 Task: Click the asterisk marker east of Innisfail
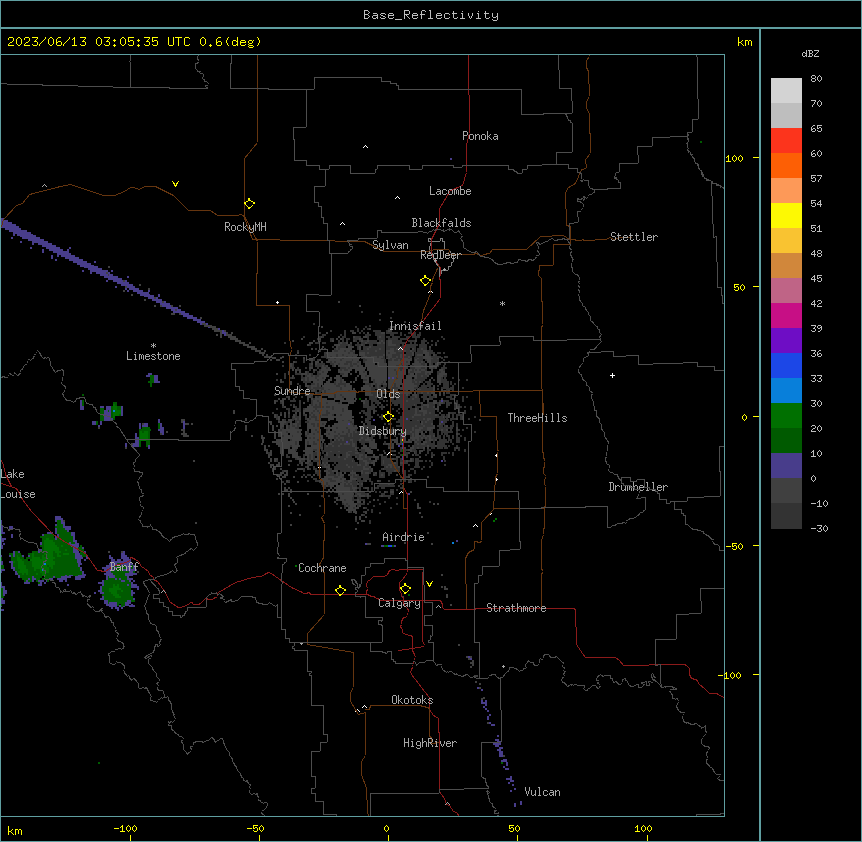click(502, 303)
